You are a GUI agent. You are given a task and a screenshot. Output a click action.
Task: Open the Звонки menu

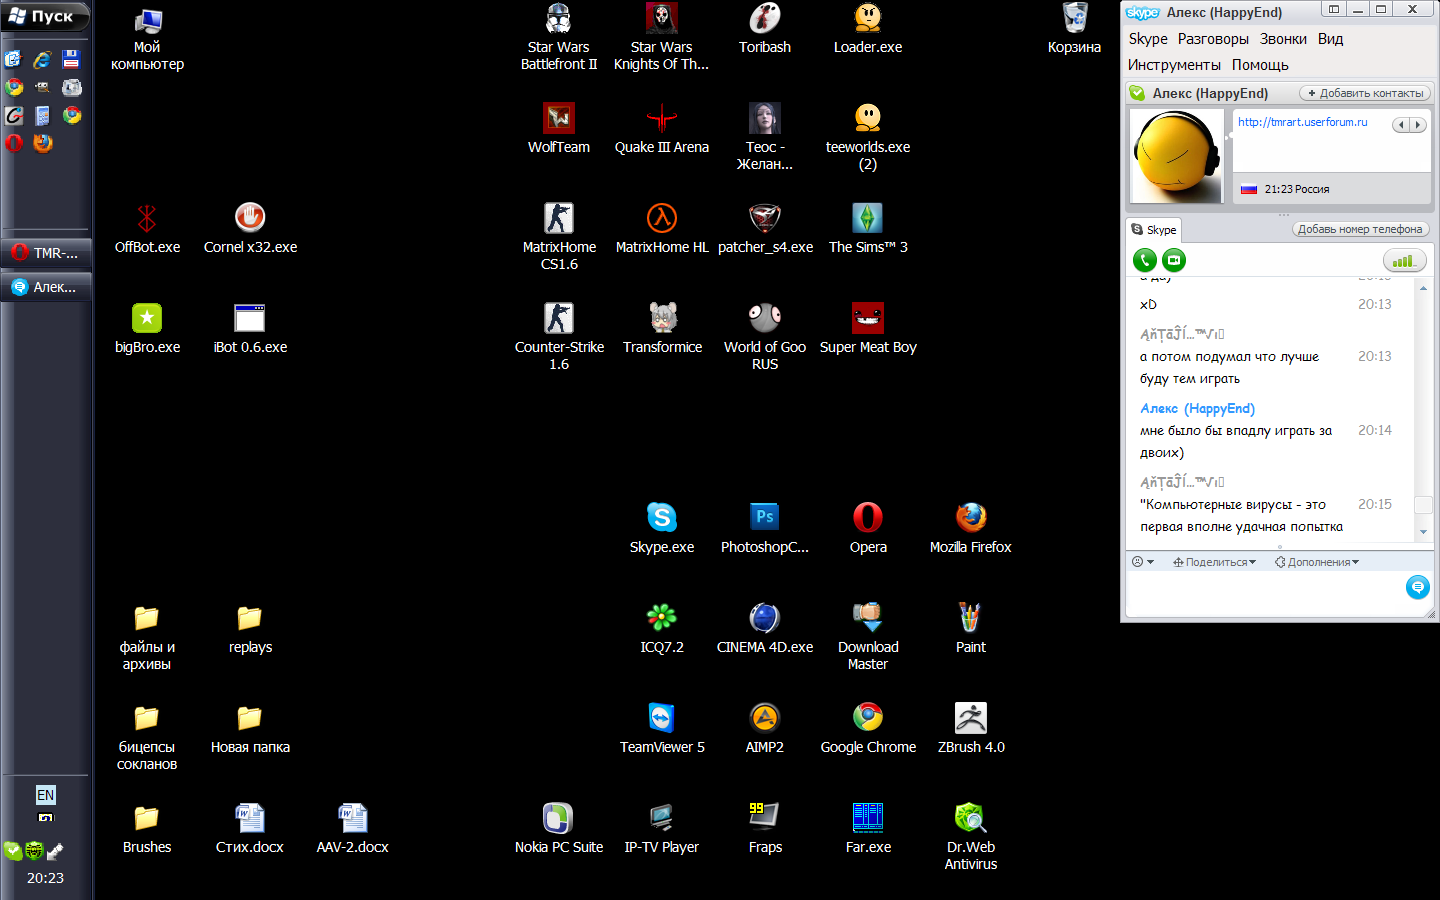[1283, 39]
